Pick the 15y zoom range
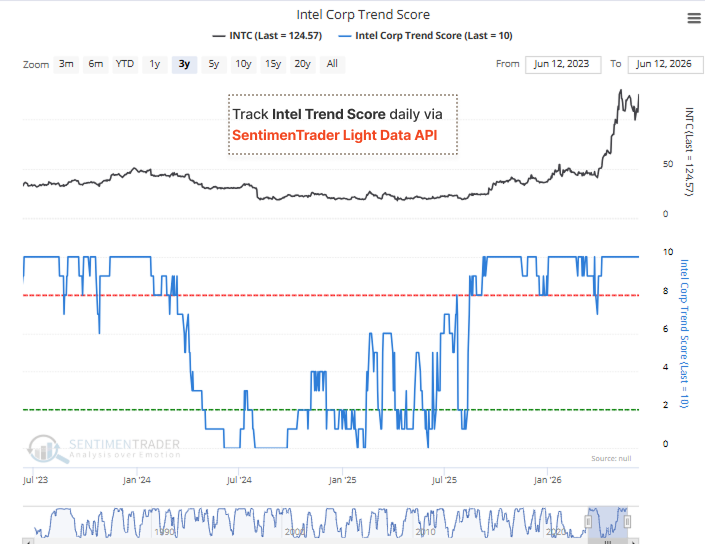 click(273, 64)
